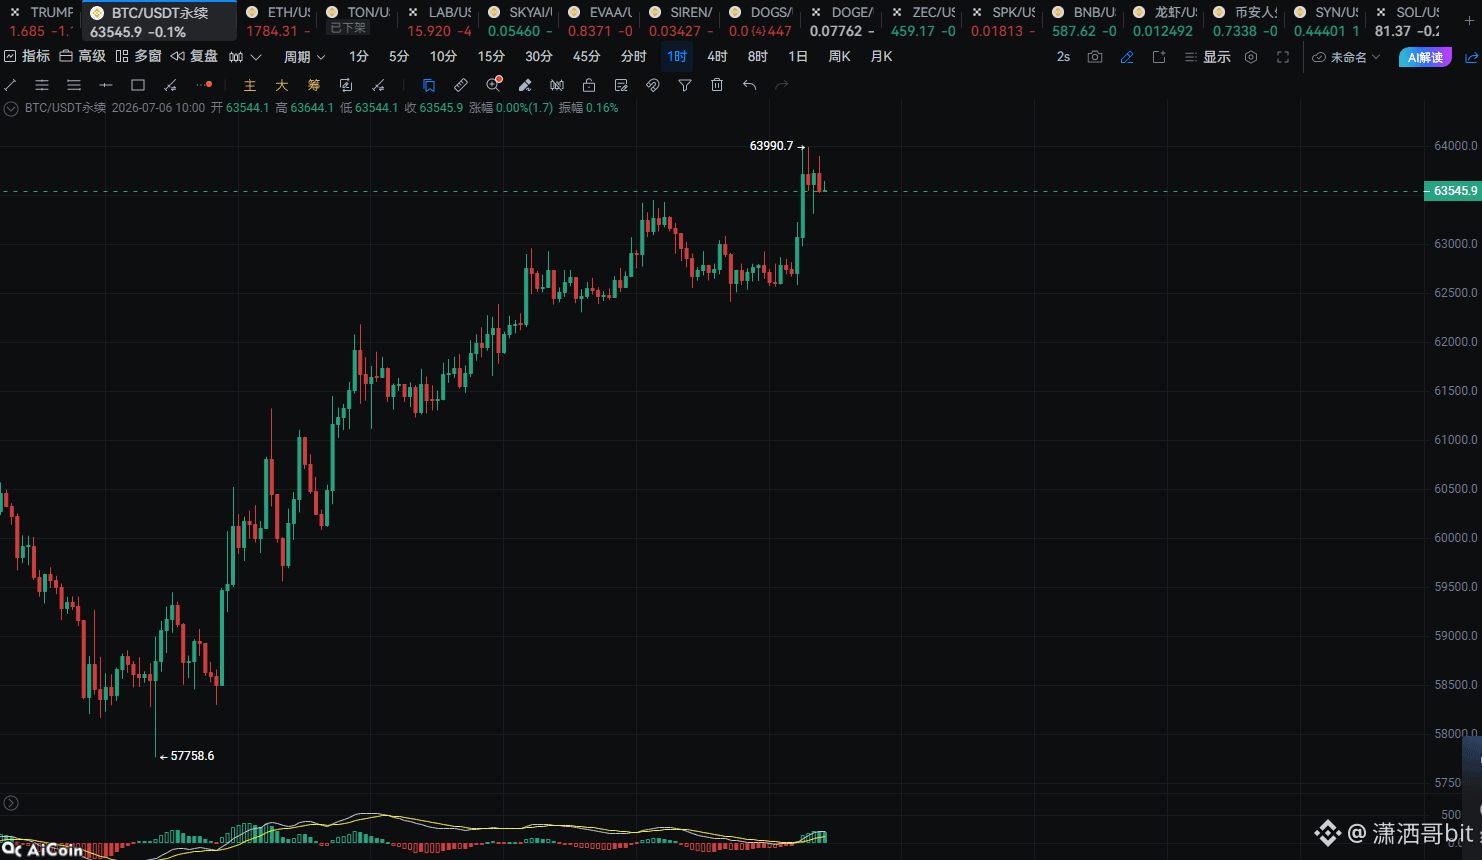Image resolution: width=1482 pixels, height=860 pixels.
Task: Expand the 周期 period dropdown
Action: click(304, 57)
